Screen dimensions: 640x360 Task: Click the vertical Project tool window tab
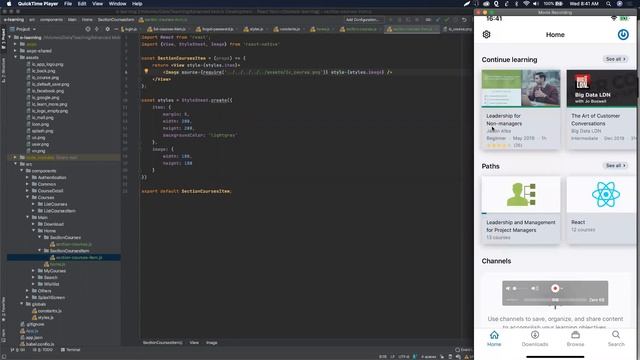pyautogui.click(x=3, y=39)
